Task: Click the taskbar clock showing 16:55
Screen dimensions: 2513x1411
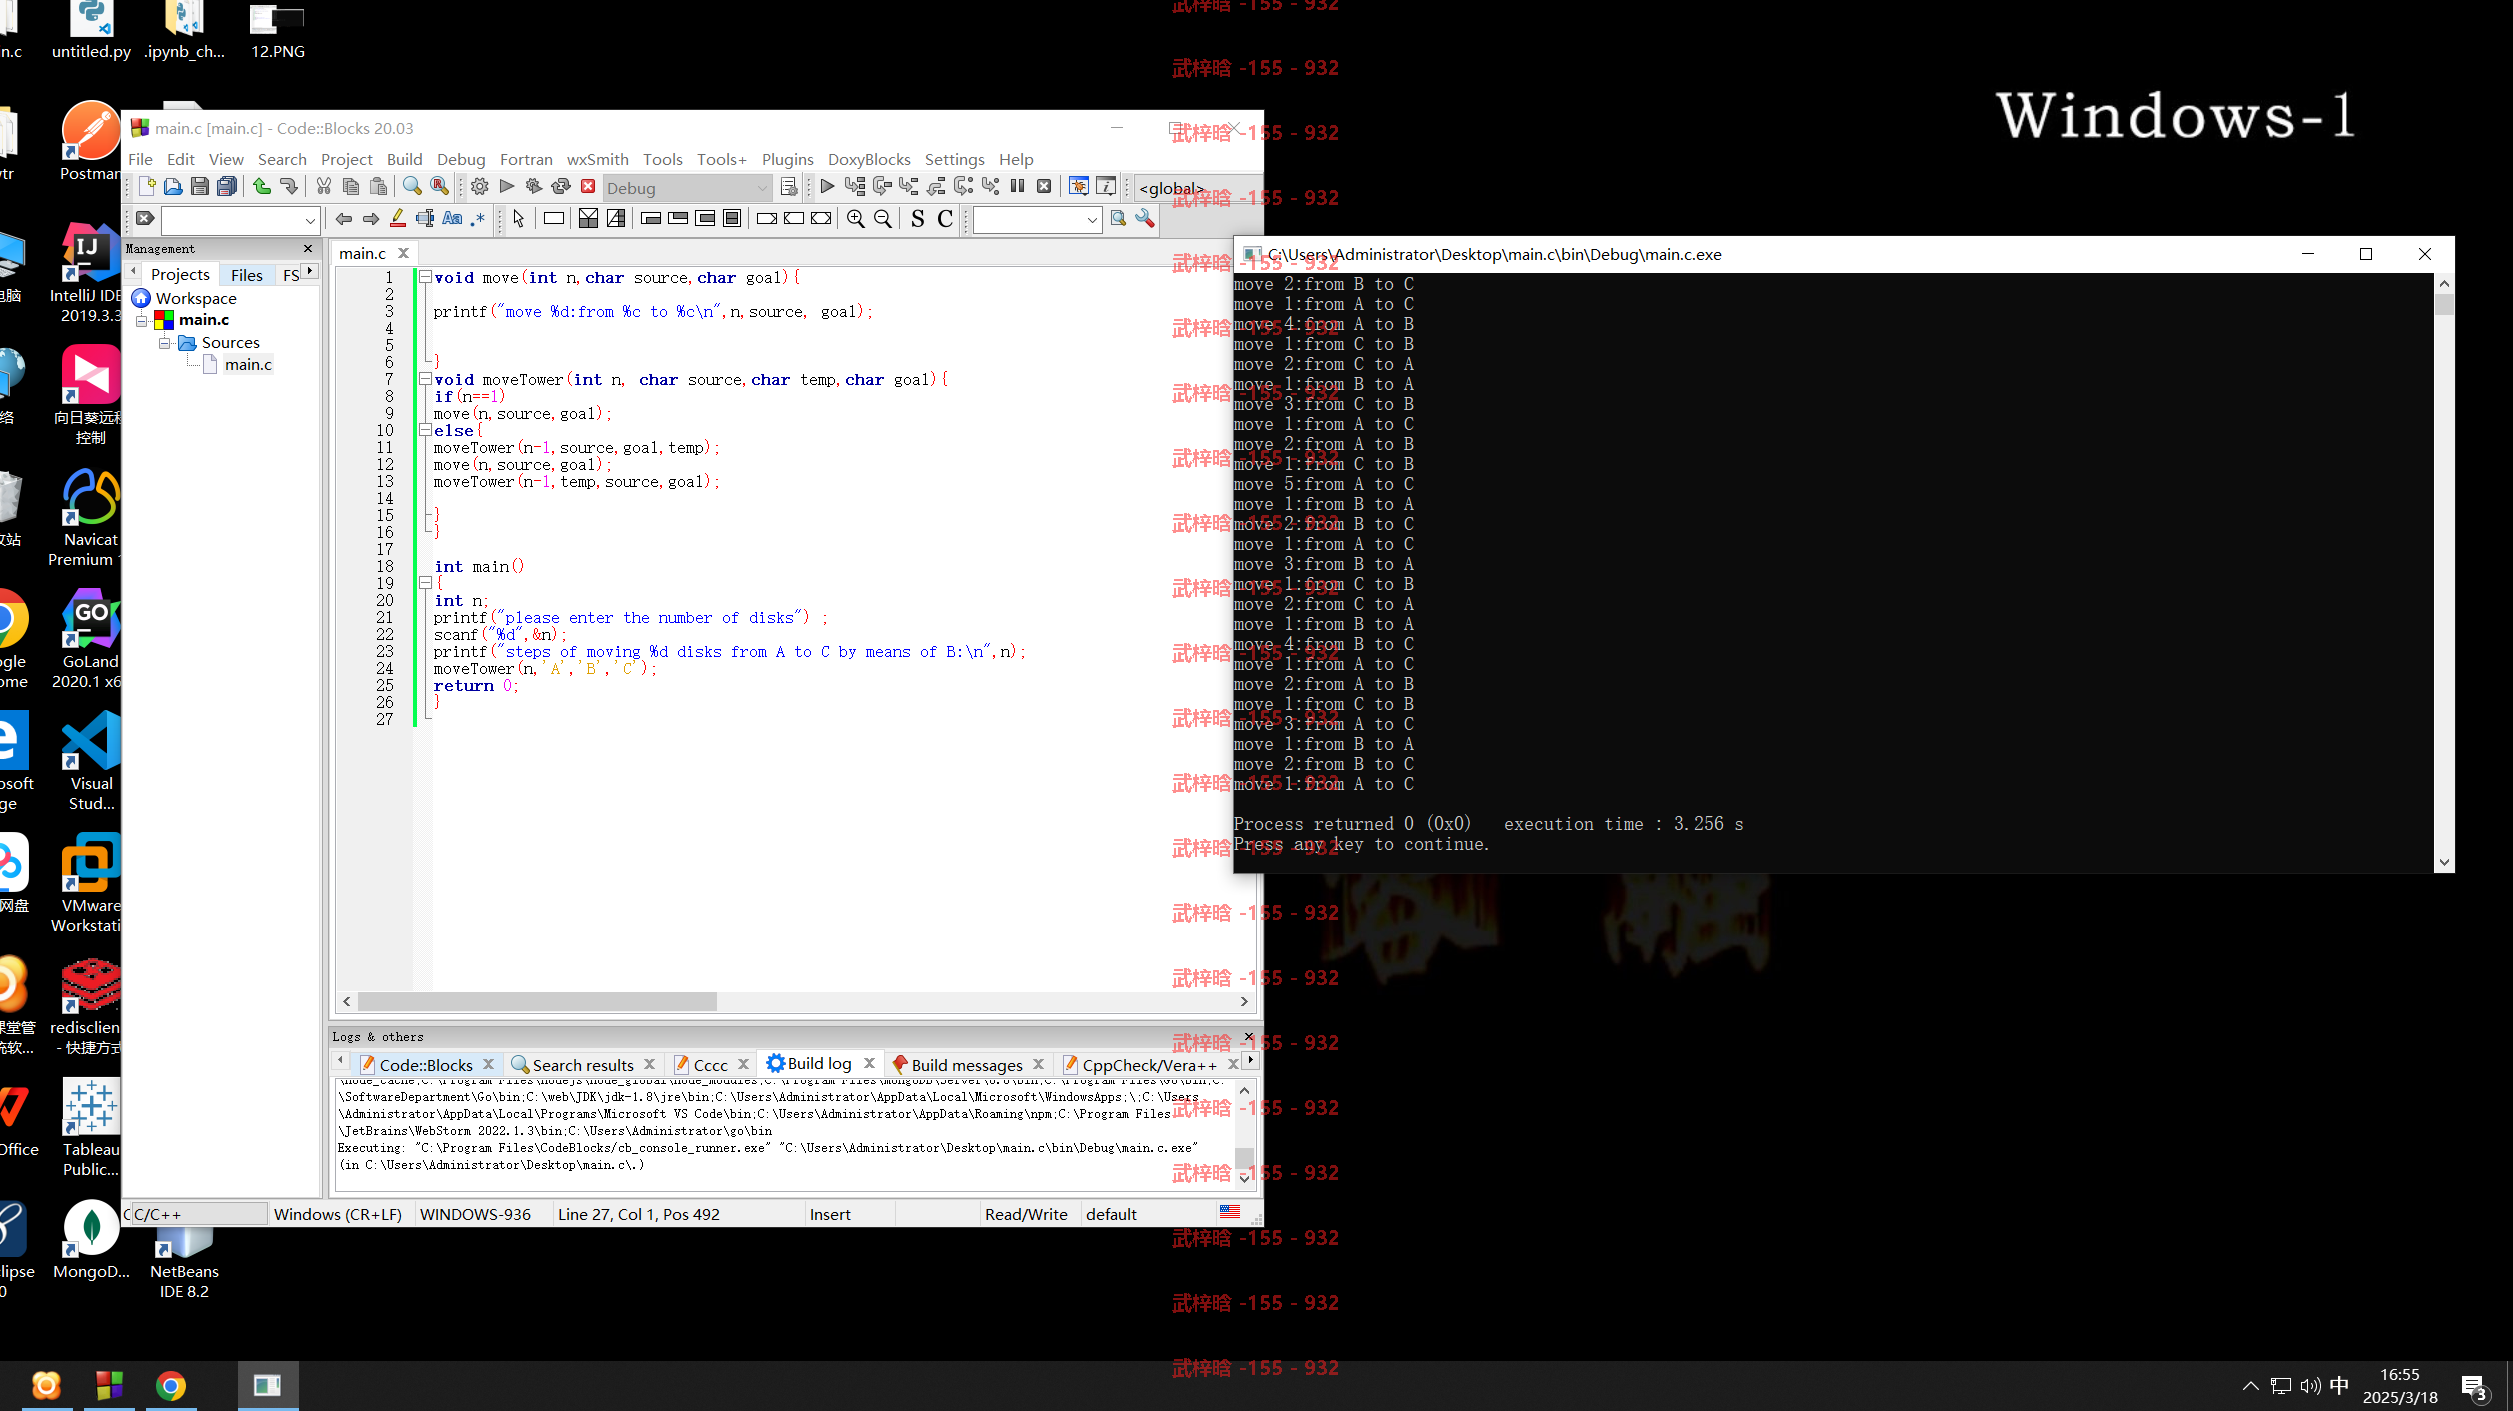Action: [2399, 1375]
